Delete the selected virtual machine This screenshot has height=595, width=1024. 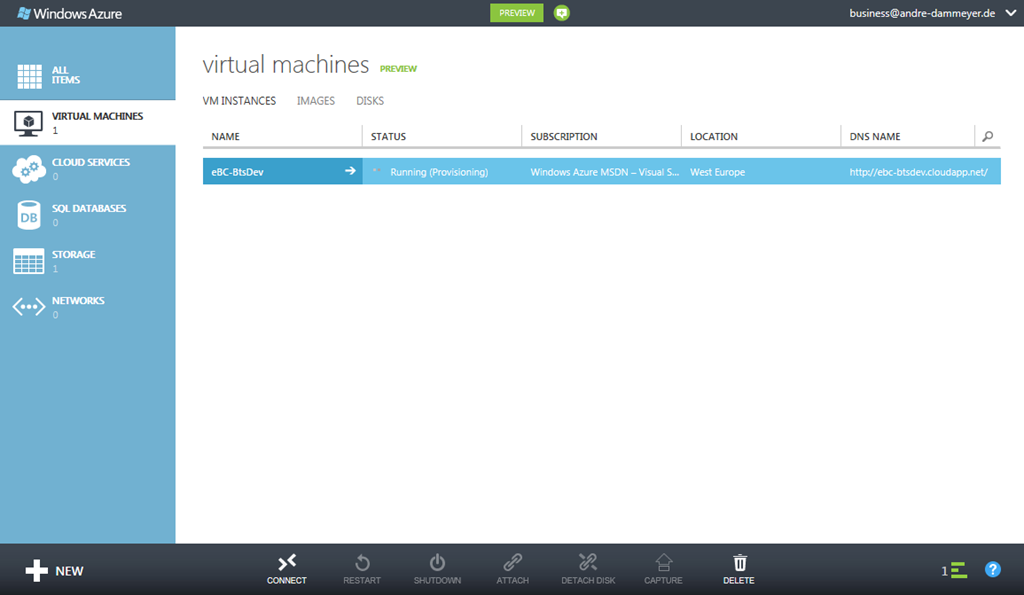(x=739, y=569)
